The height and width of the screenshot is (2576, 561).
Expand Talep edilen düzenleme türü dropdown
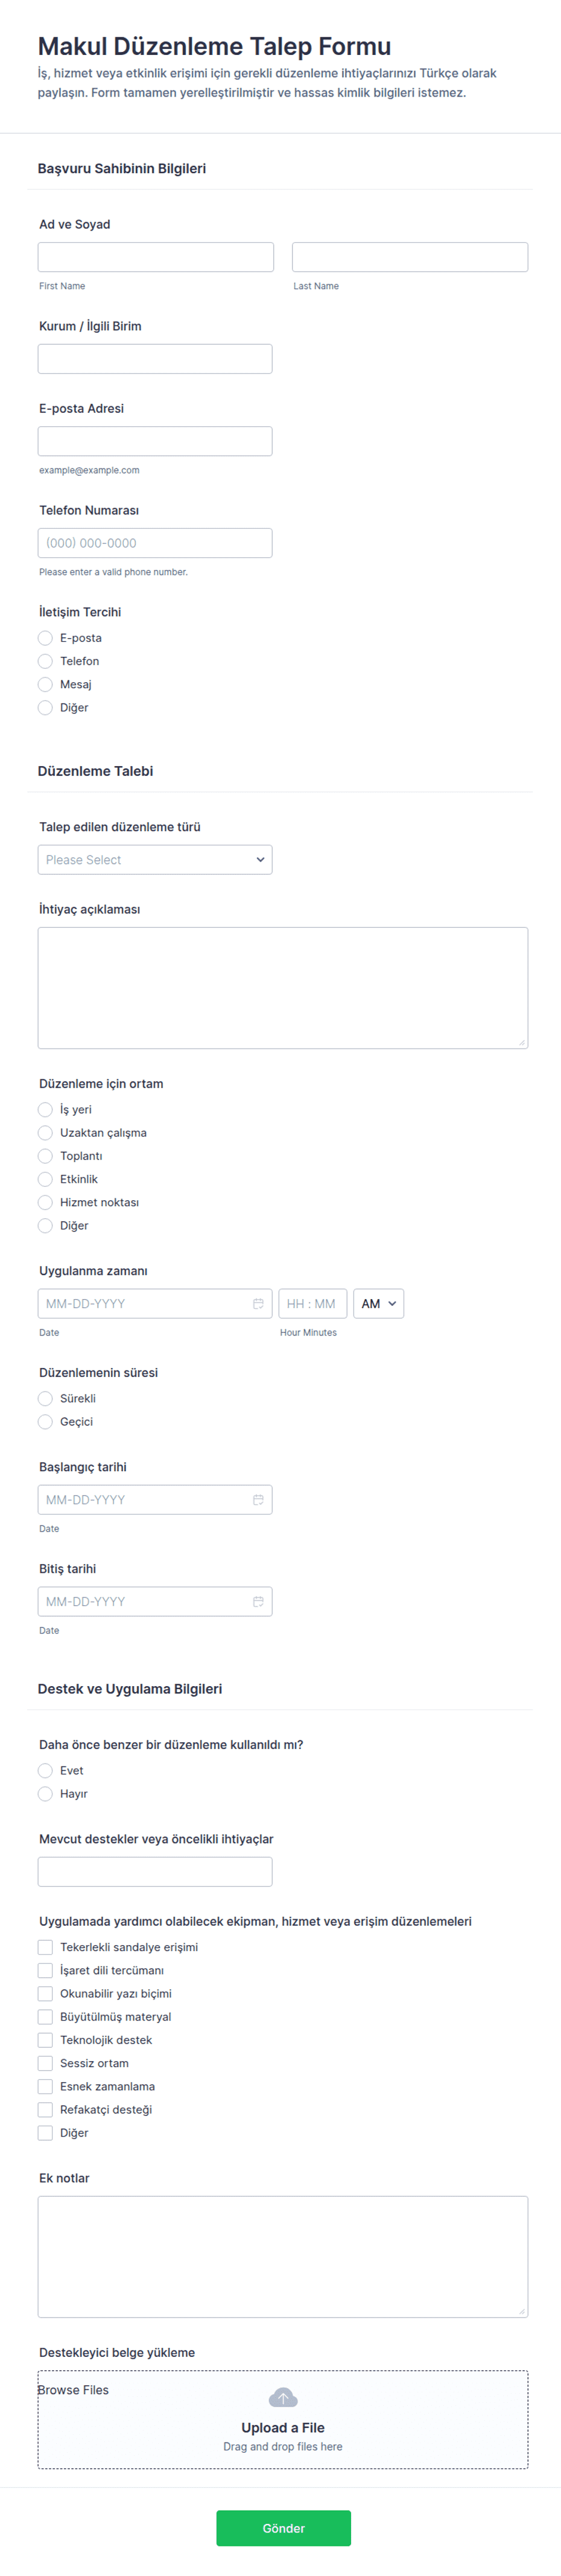coord(155,860)
